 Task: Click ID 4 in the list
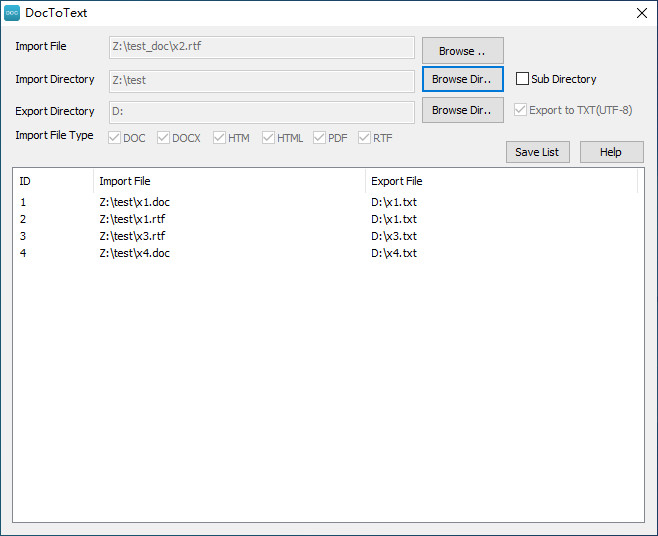click(x=23, y=253)
